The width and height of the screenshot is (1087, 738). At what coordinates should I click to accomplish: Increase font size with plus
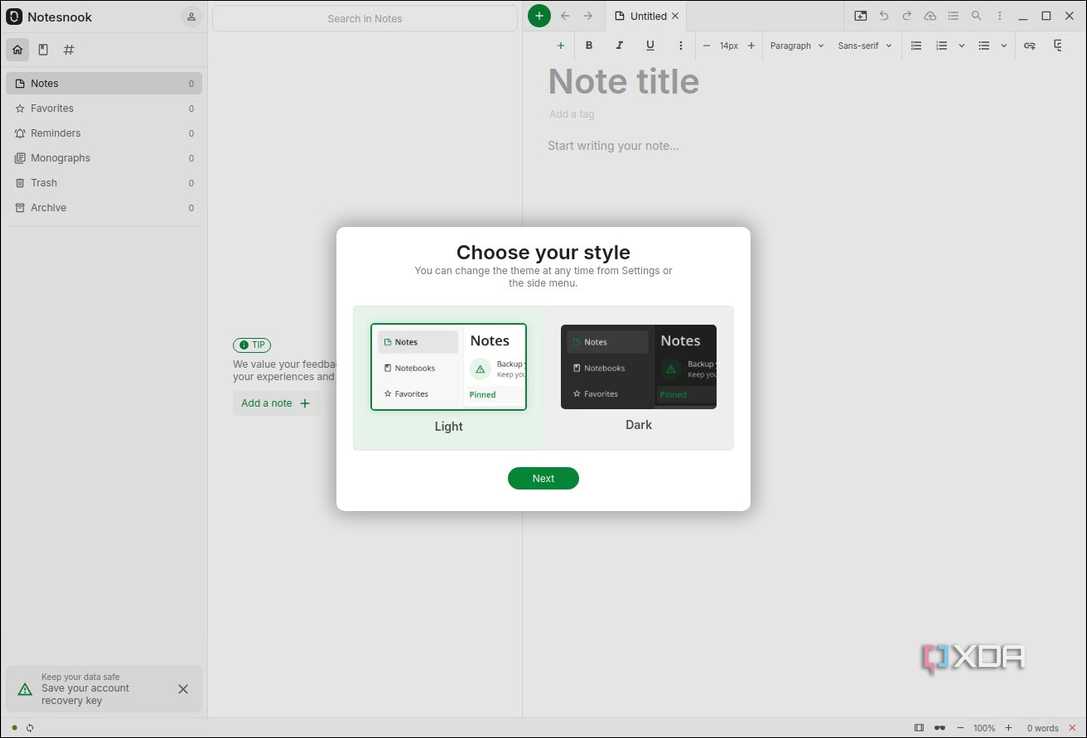(x=751, y=46)
